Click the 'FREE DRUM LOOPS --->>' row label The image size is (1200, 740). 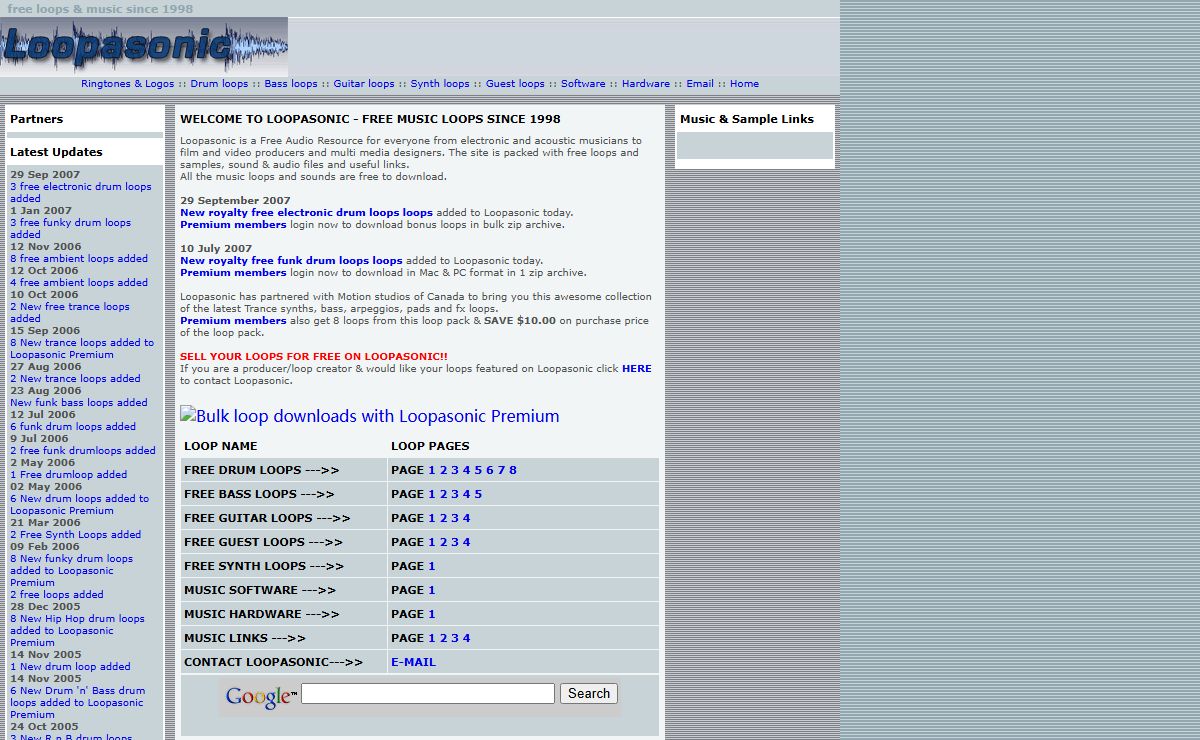(x=262, y=470)
